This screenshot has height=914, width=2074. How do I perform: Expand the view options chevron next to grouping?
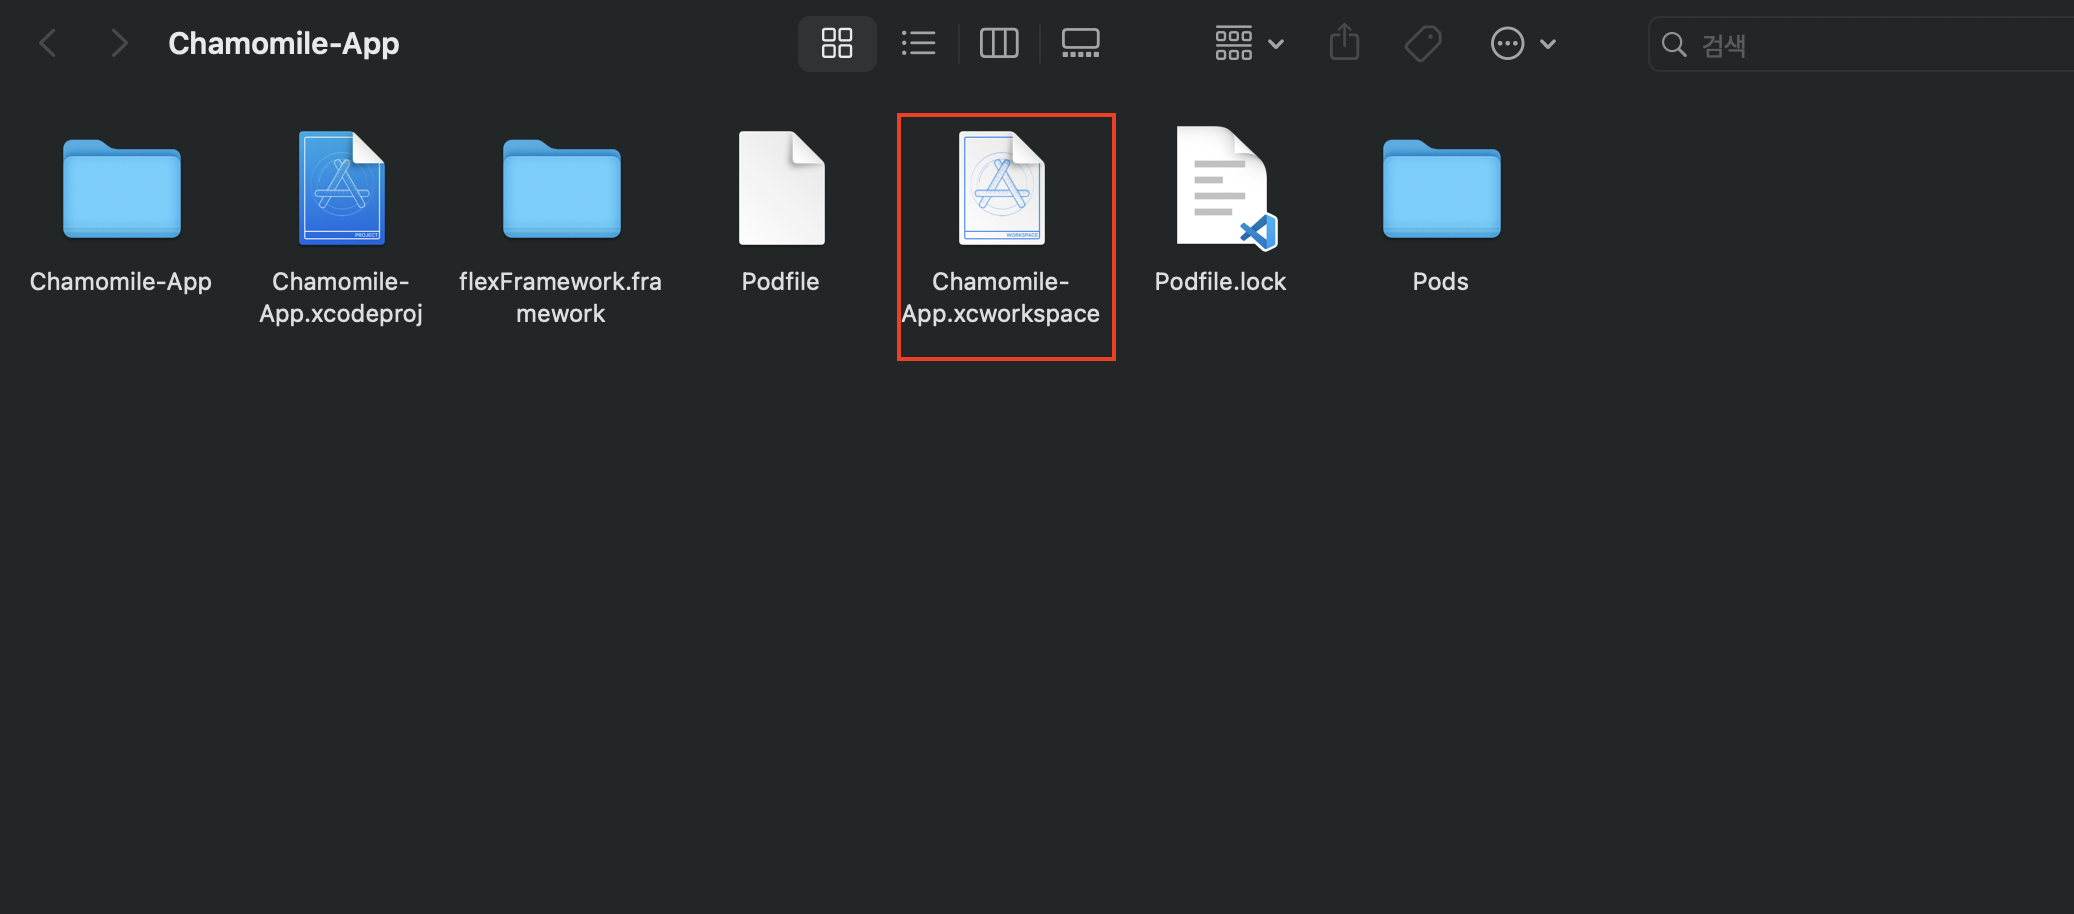click(x=1277, y=43)
